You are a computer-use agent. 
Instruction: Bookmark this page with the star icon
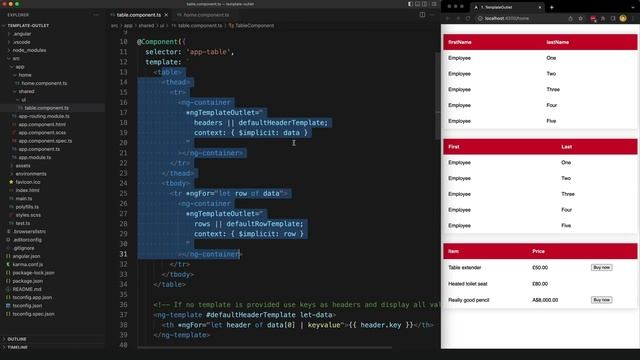click(581, 18)
